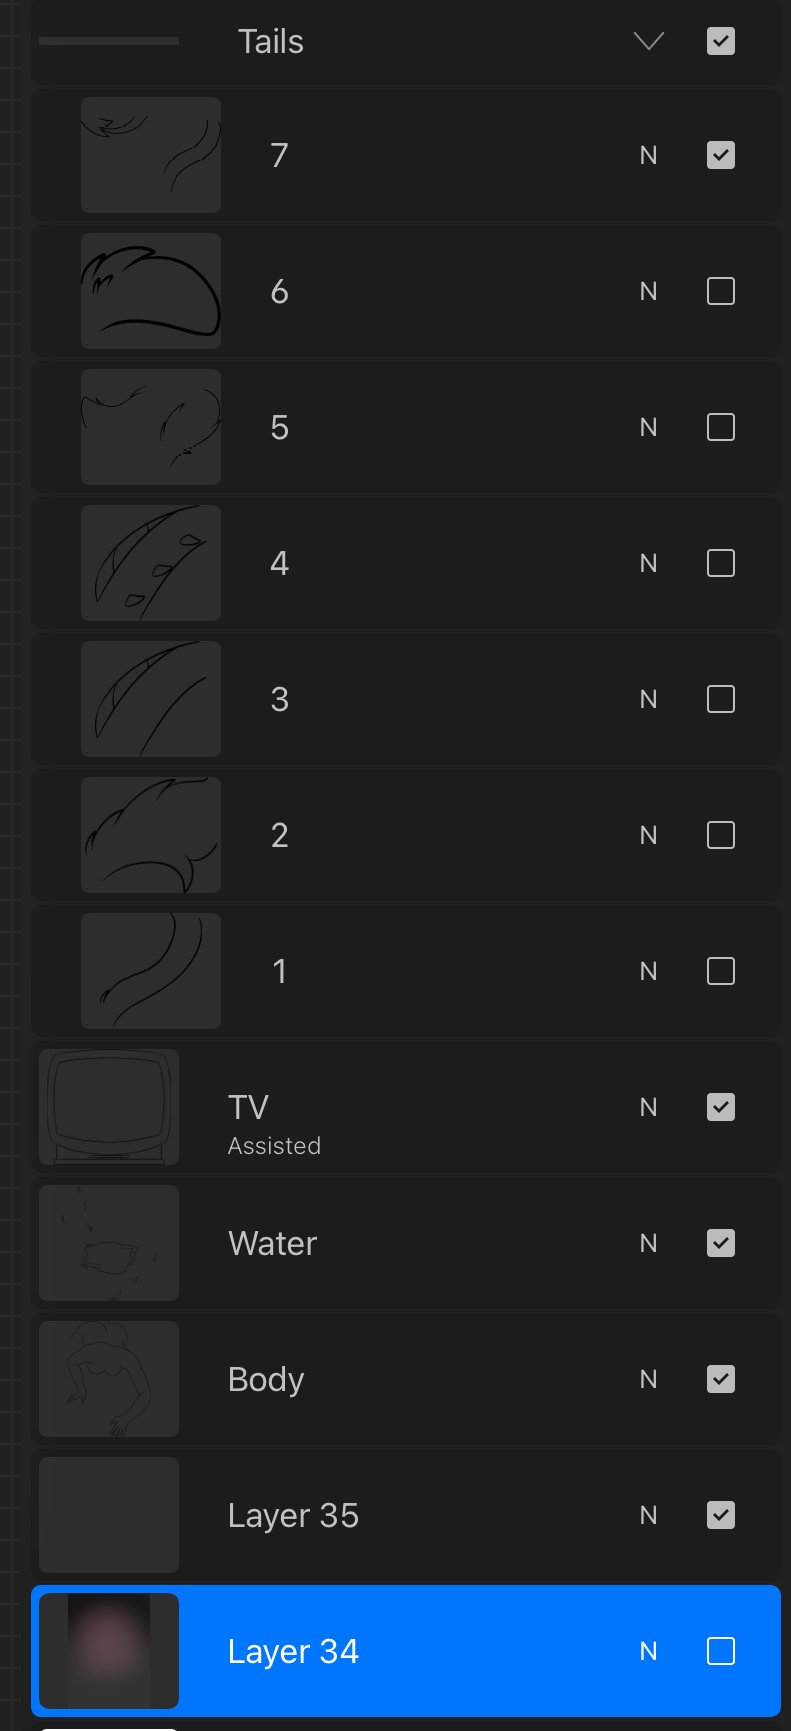This screenshot has height=1731, width=791.
Task: Uncheck visibility of layer 7
Action: [x=721, y=155]
